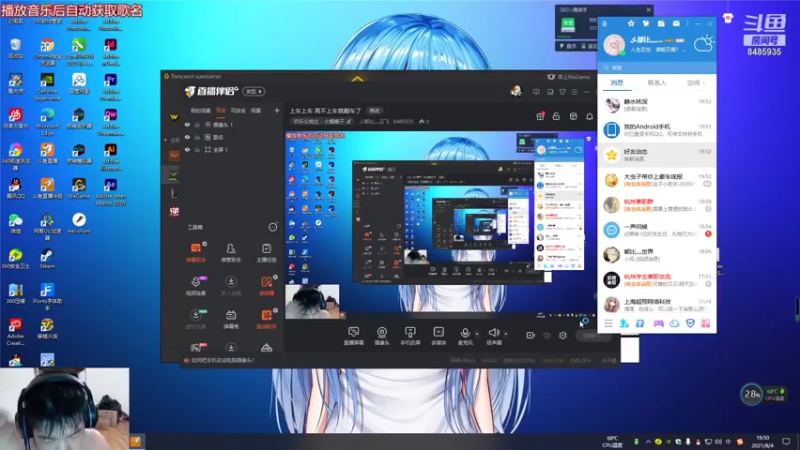Open the 弹幕秀 tool
The image size is (800, 450).
(x=231, y=319)
